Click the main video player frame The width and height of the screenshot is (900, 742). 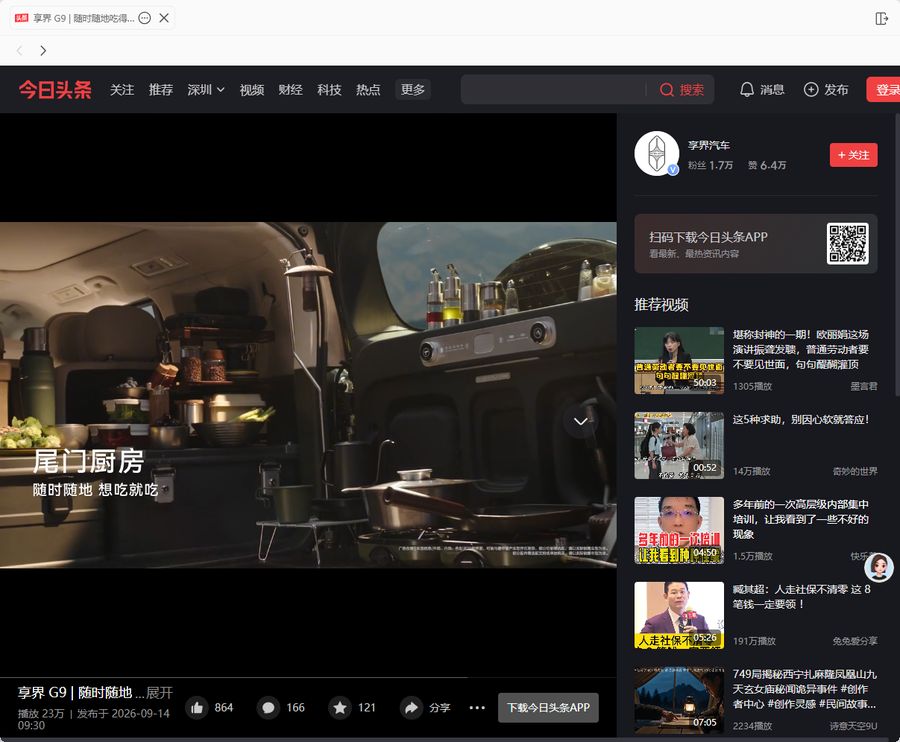coord(308,395)
